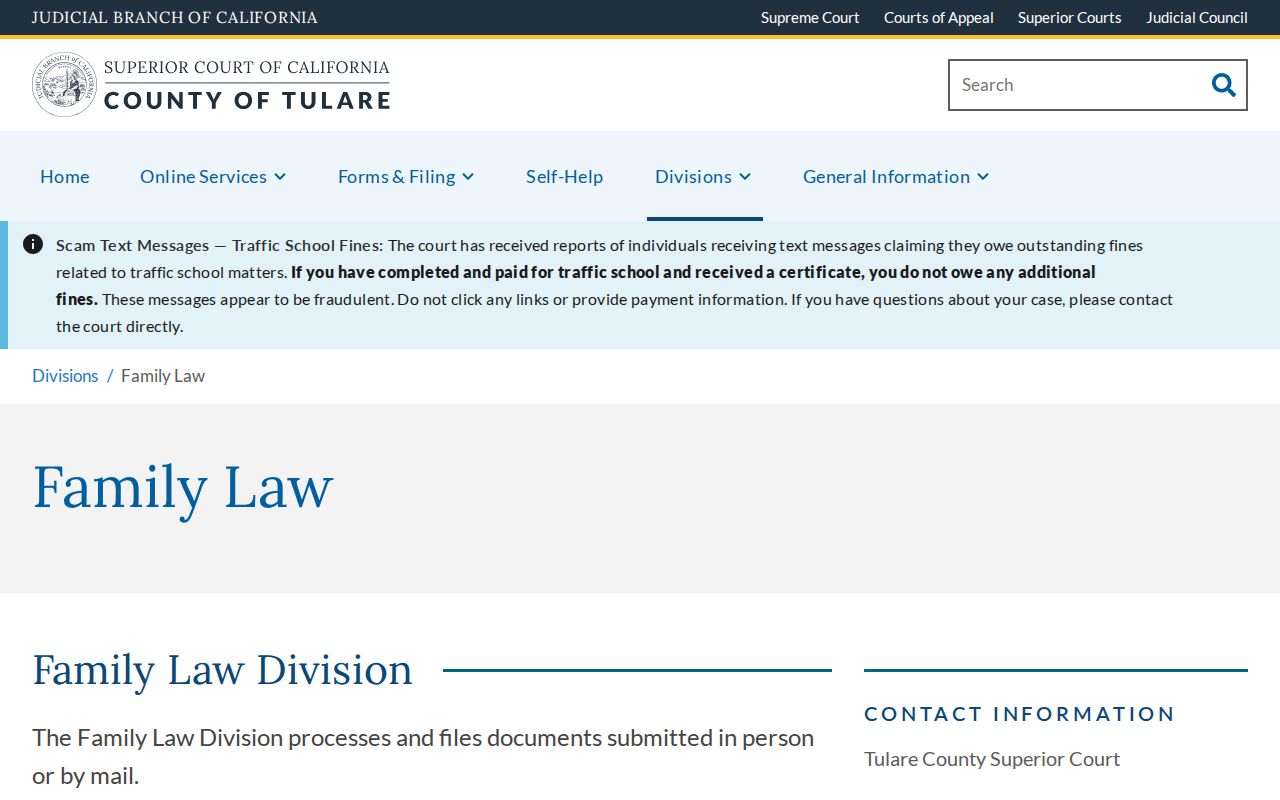
Task: Go to the Home menu item
Action: (65, 176)
